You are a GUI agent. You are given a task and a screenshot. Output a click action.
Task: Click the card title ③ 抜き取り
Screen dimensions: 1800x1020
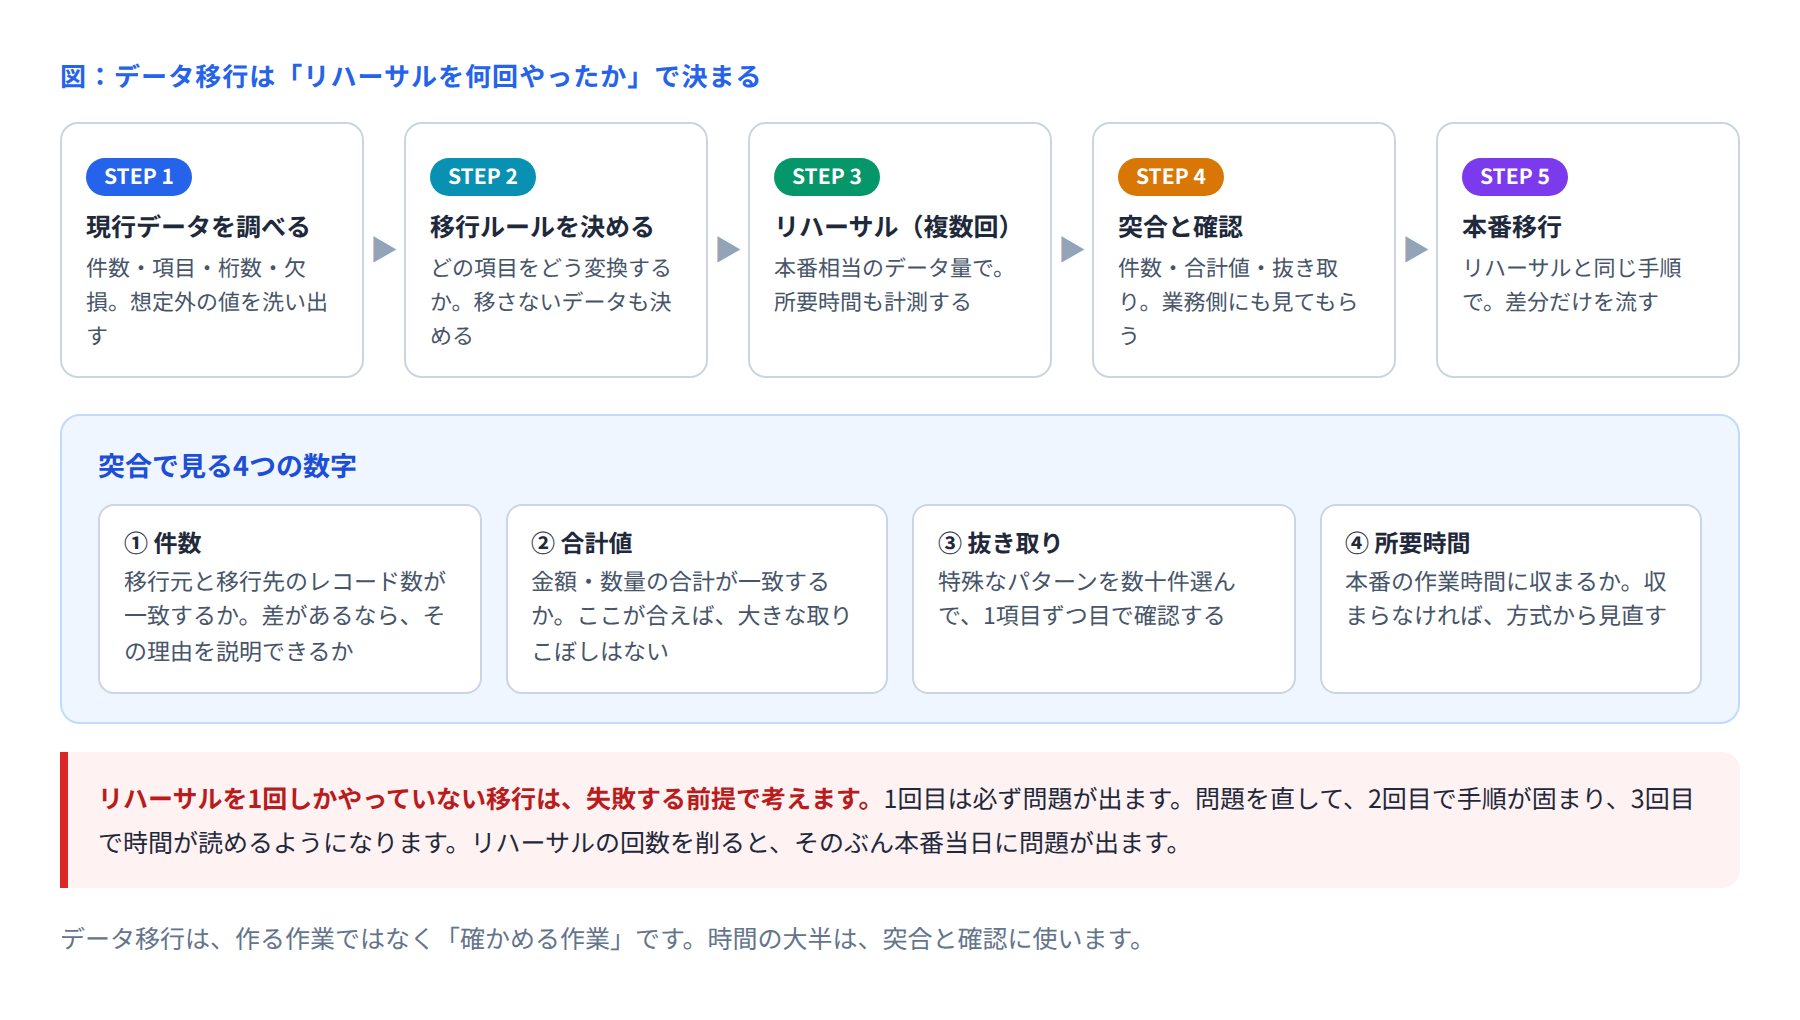1000,543
